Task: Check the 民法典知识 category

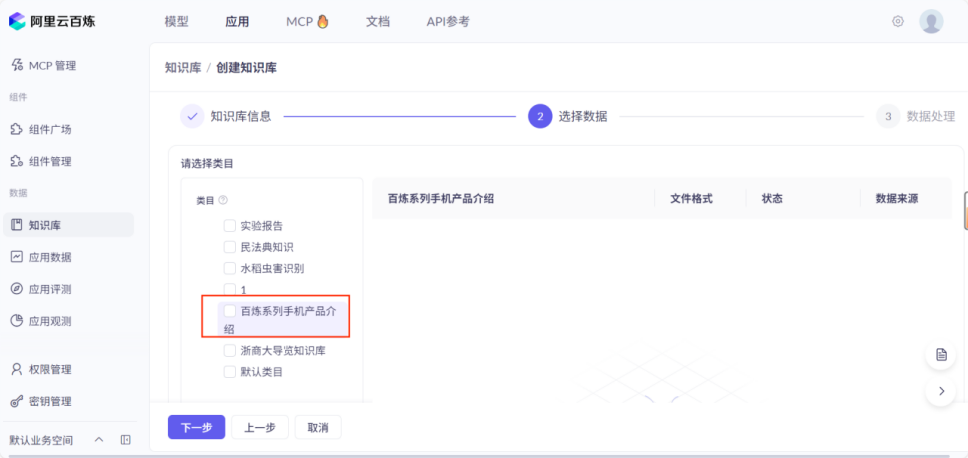Action: (230, 248)
